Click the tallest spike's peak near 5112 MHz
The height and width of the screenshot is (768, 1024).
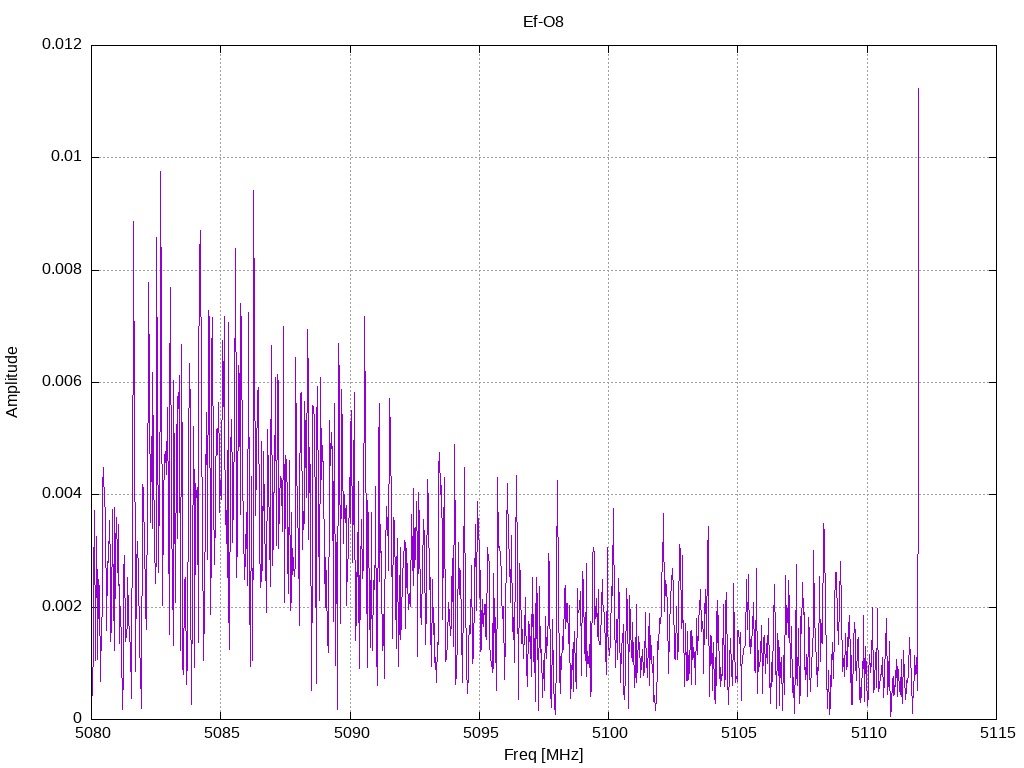coord(918,89)
